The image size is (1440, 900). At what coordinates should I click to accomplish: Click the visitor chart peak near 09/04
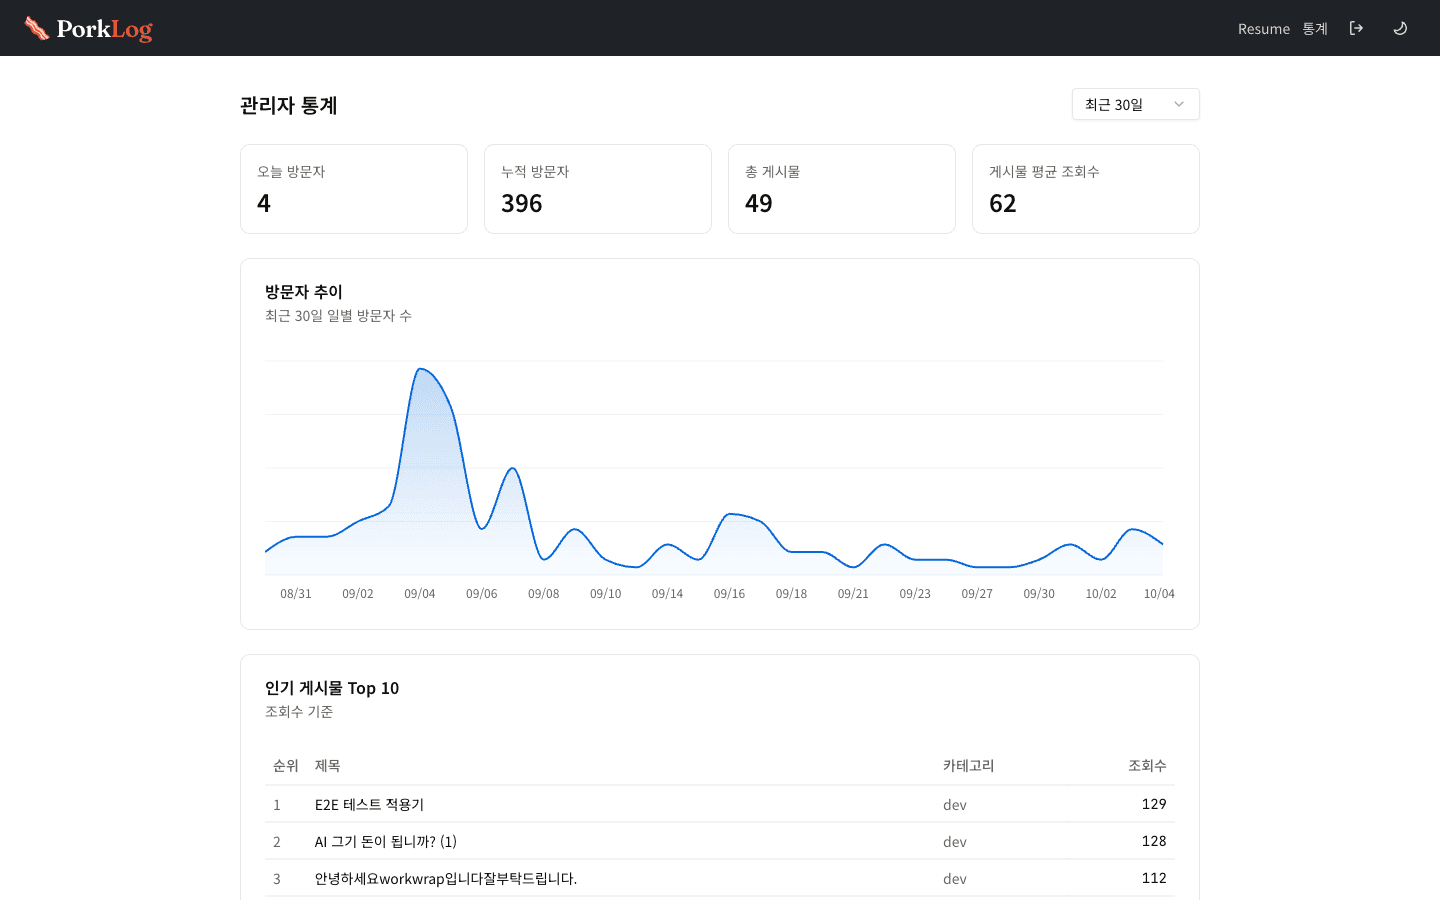click(421, 369)
